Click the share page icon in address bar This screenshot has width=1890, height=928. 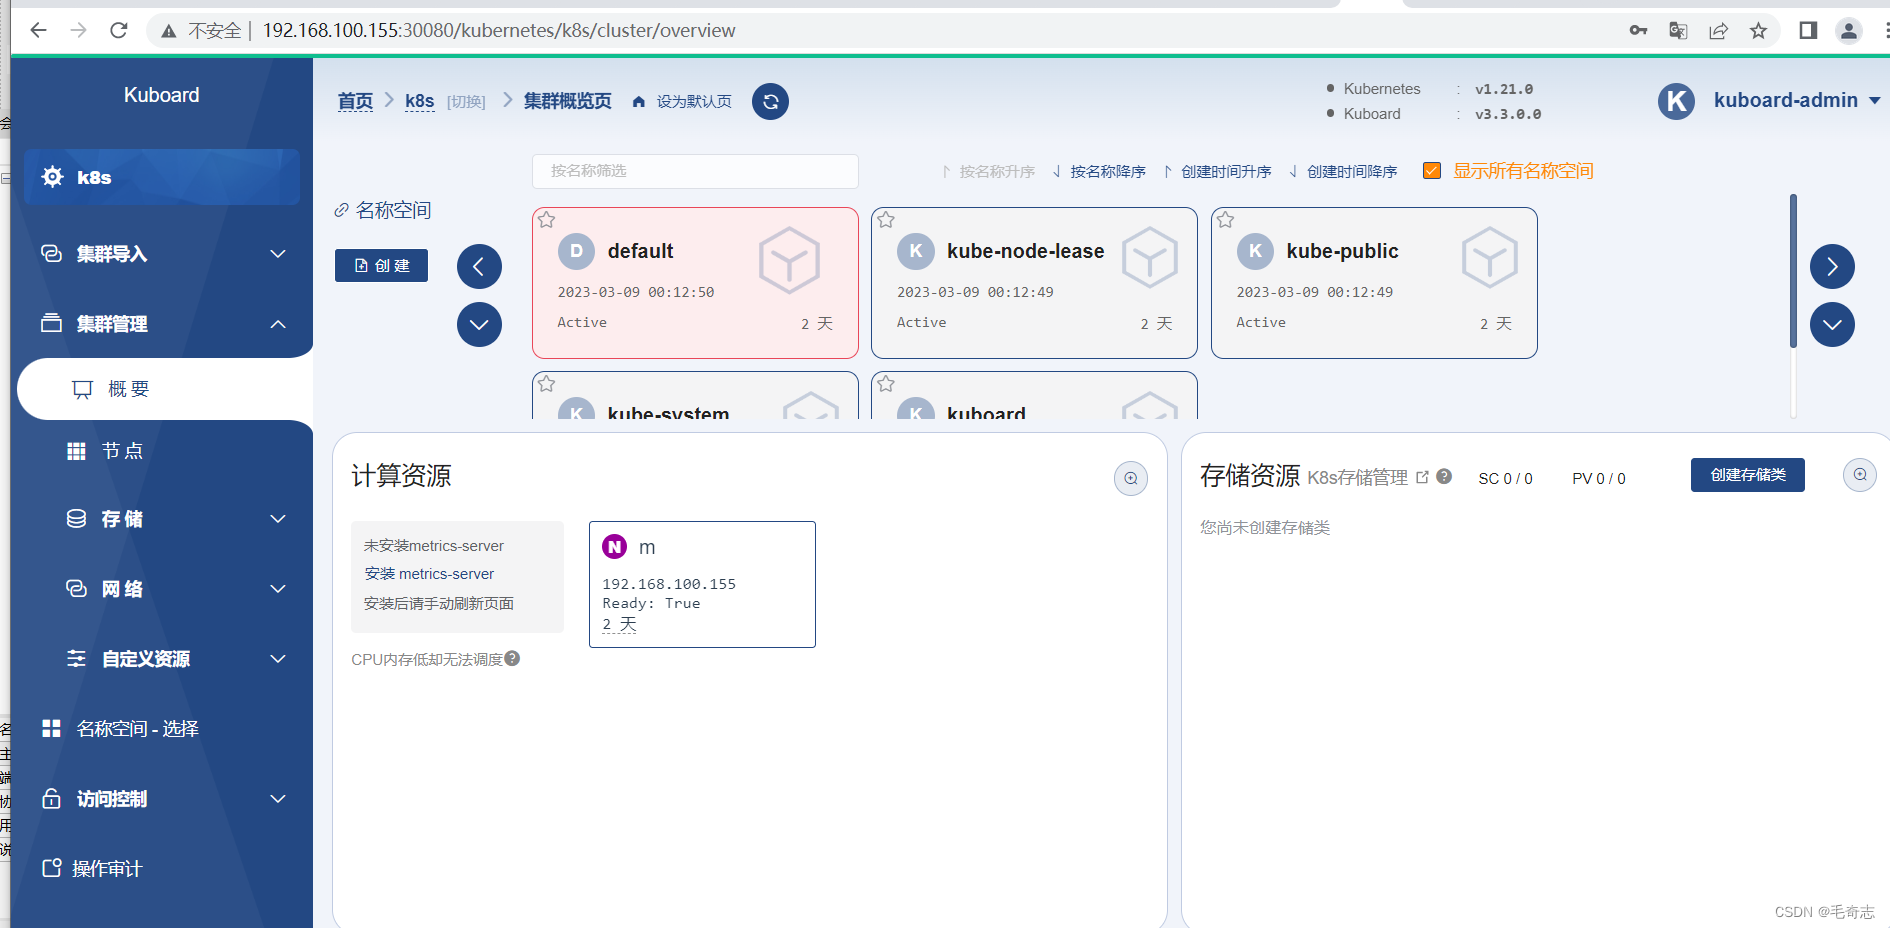[1718, 30]
